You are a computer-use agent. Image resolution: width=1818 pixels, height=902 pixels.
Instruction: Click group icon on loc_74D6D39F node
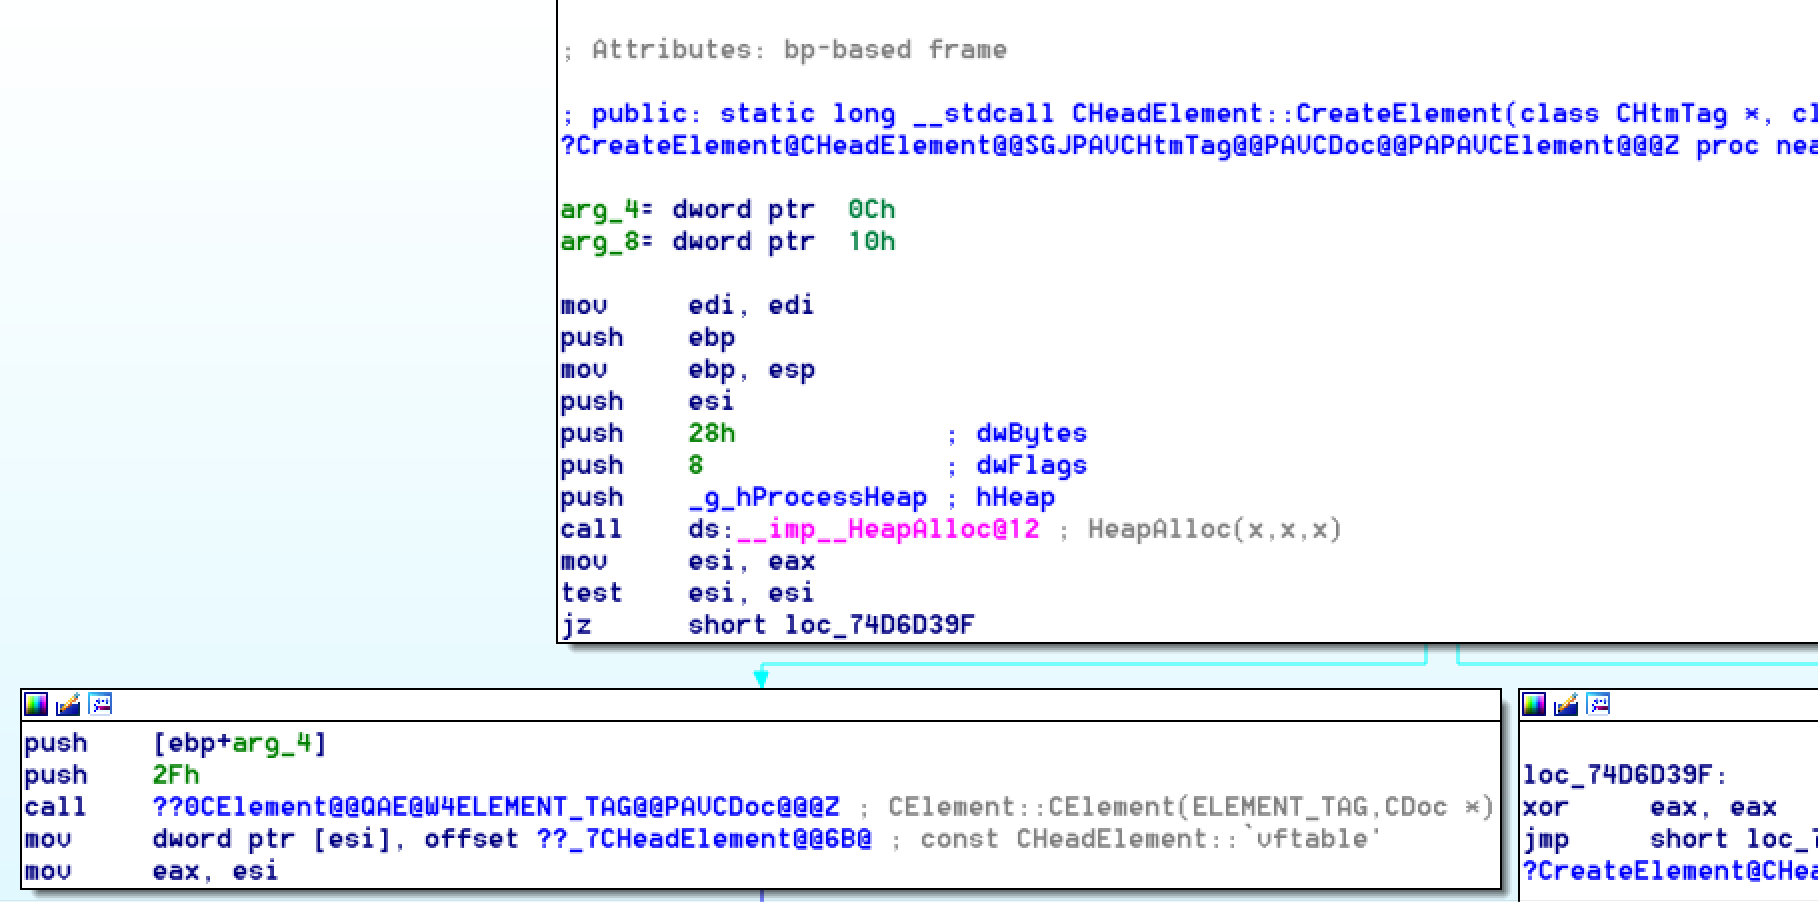click(1598, 705)
